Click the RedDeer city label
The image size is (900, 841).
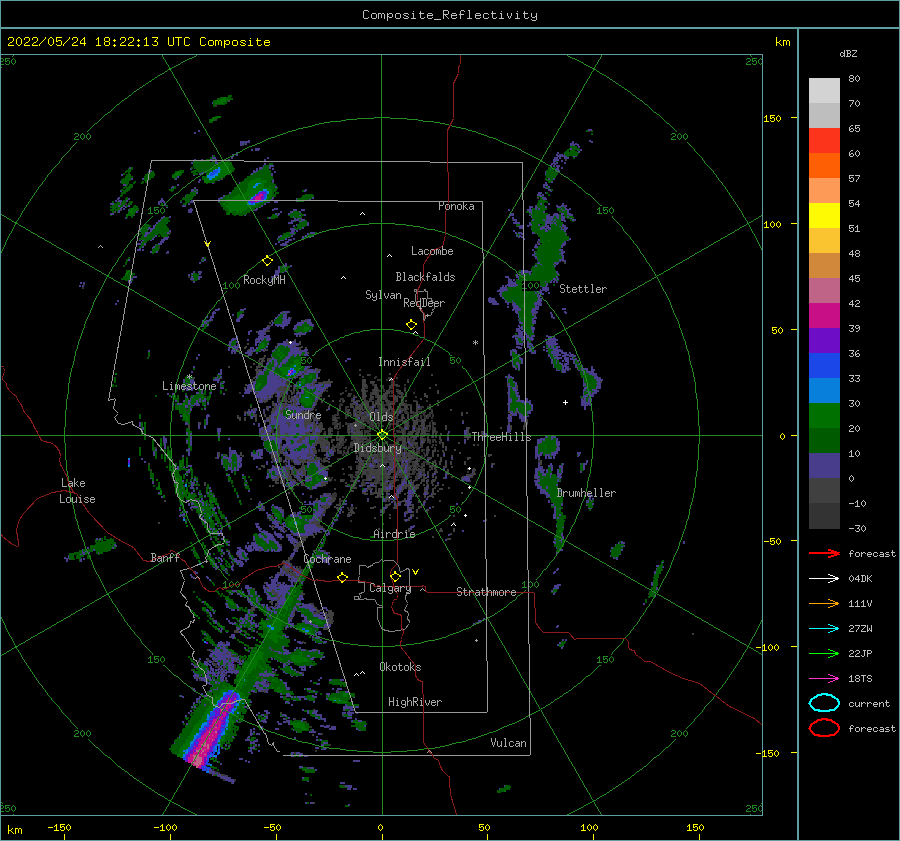click(x=424, y=303)
